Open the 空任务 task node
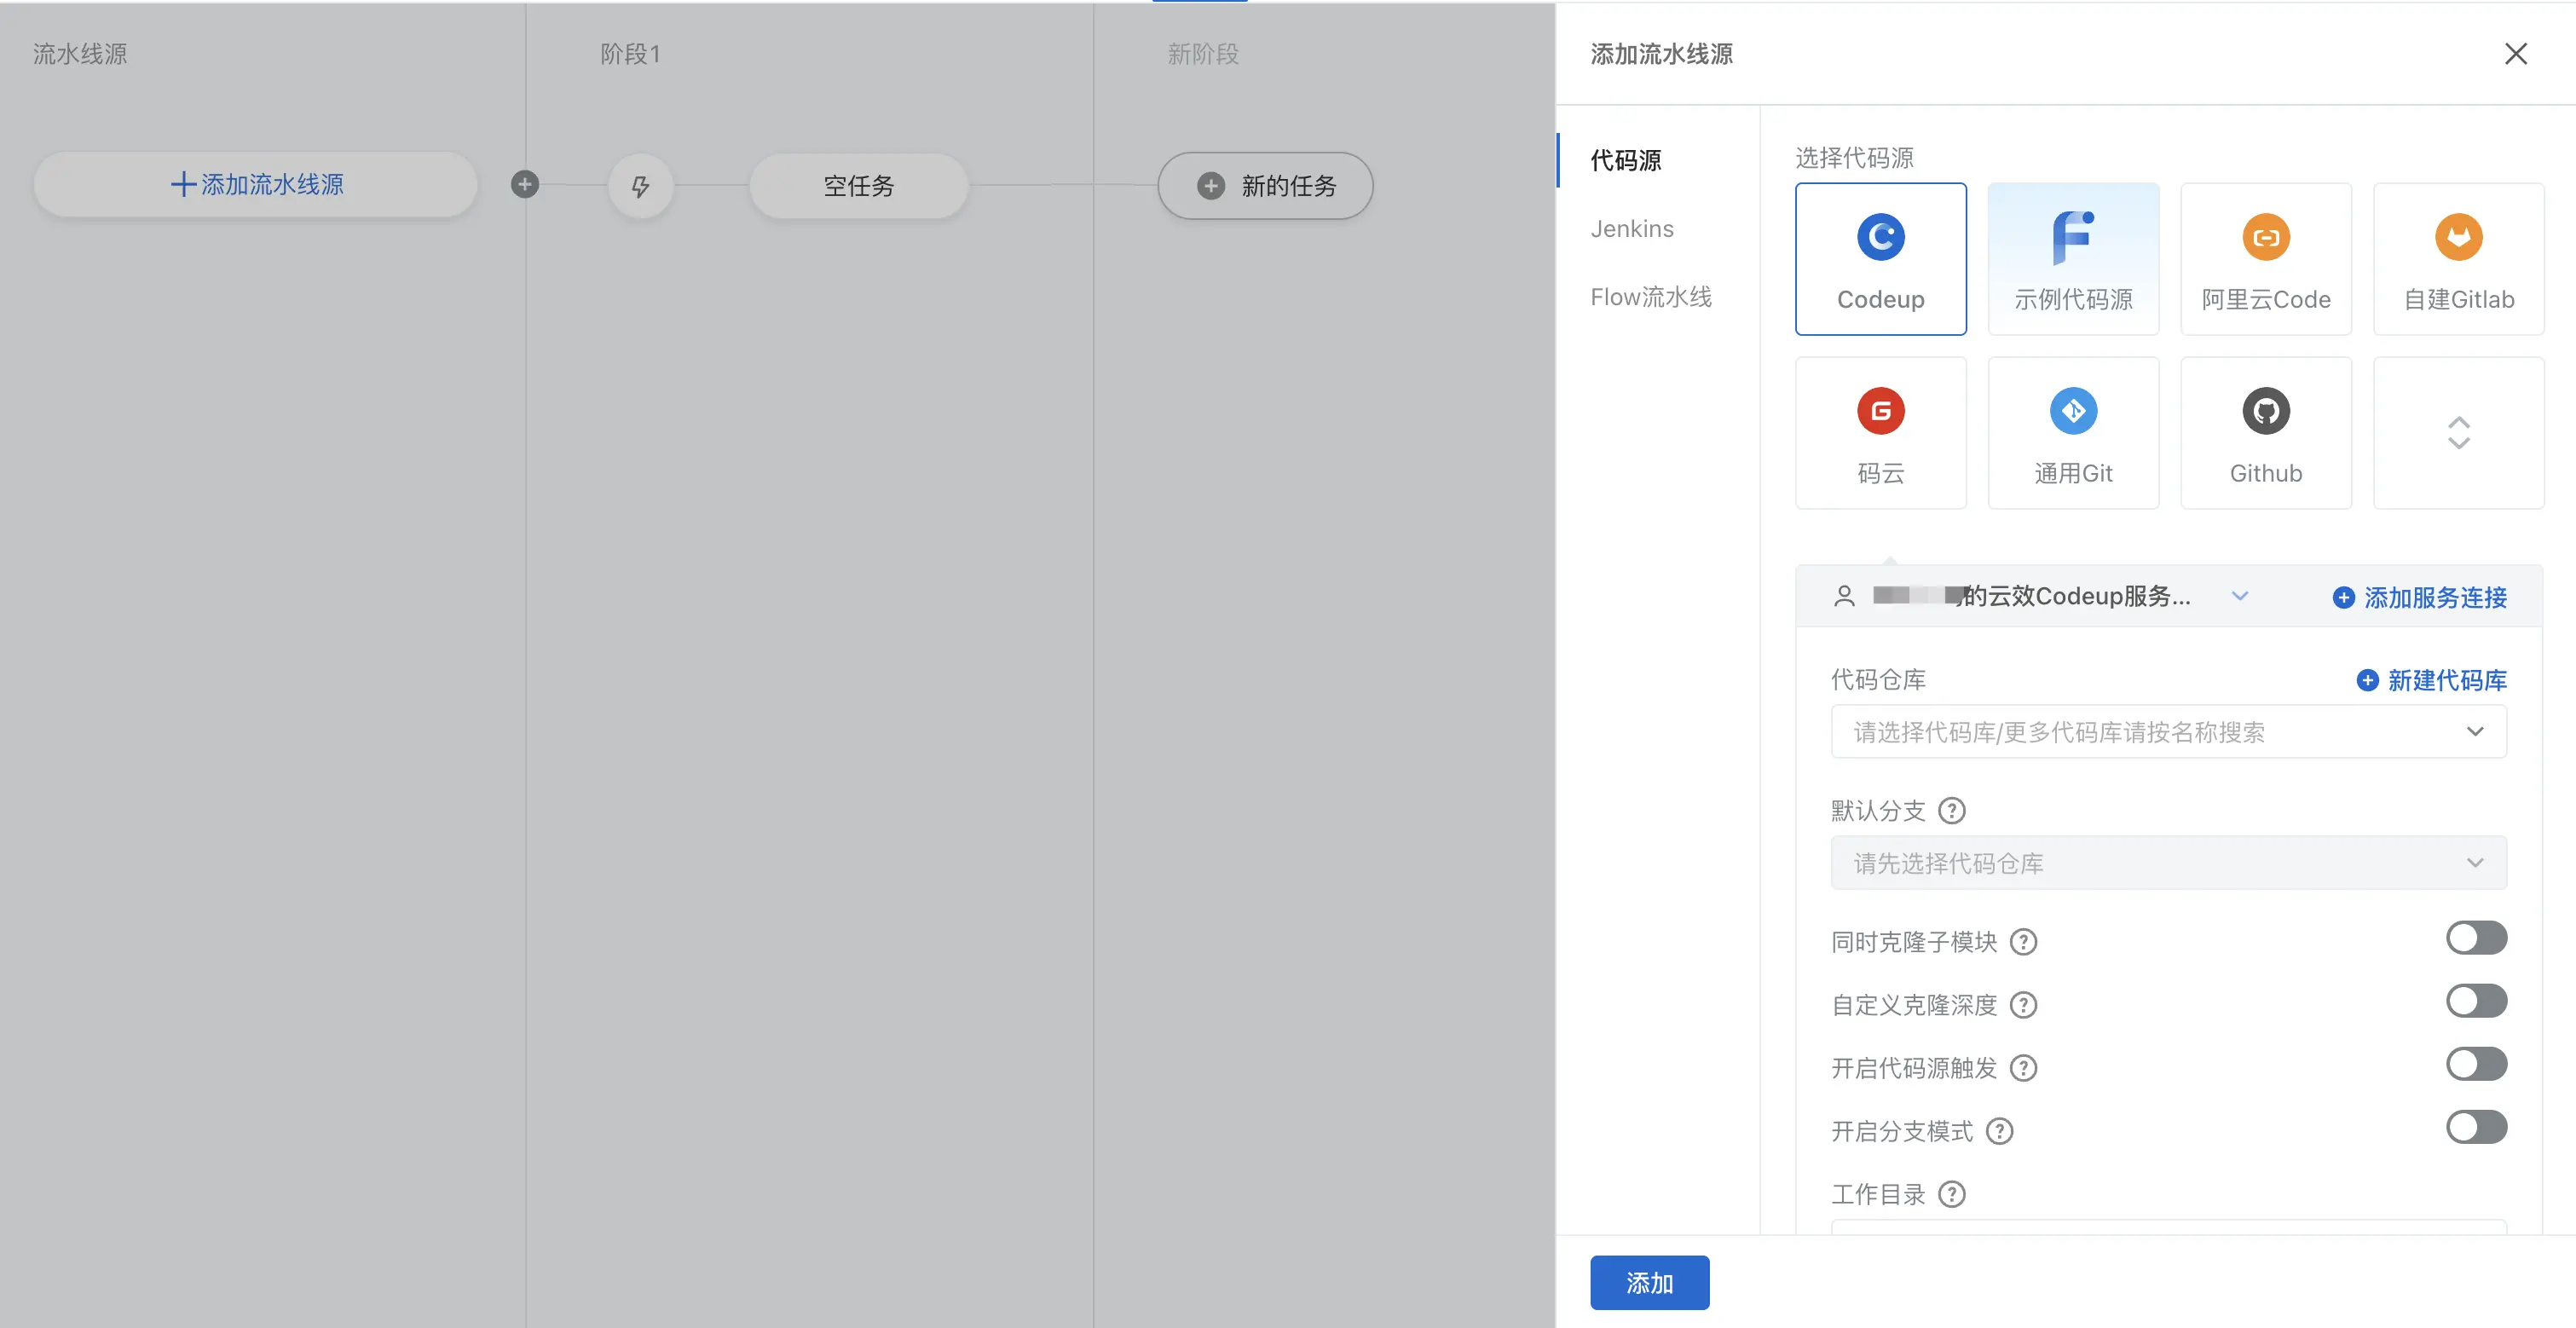The width and height of the screenshot is (2576, 1328). [859, 186]
